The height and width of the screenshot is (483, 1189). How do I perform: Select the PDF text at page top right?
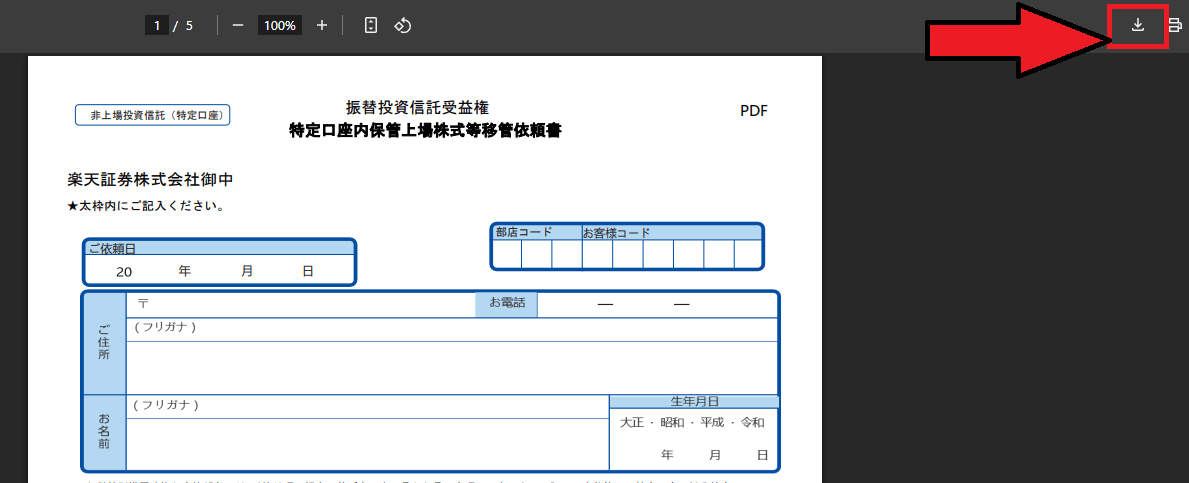pyautogui.click(x=754, y=111)
